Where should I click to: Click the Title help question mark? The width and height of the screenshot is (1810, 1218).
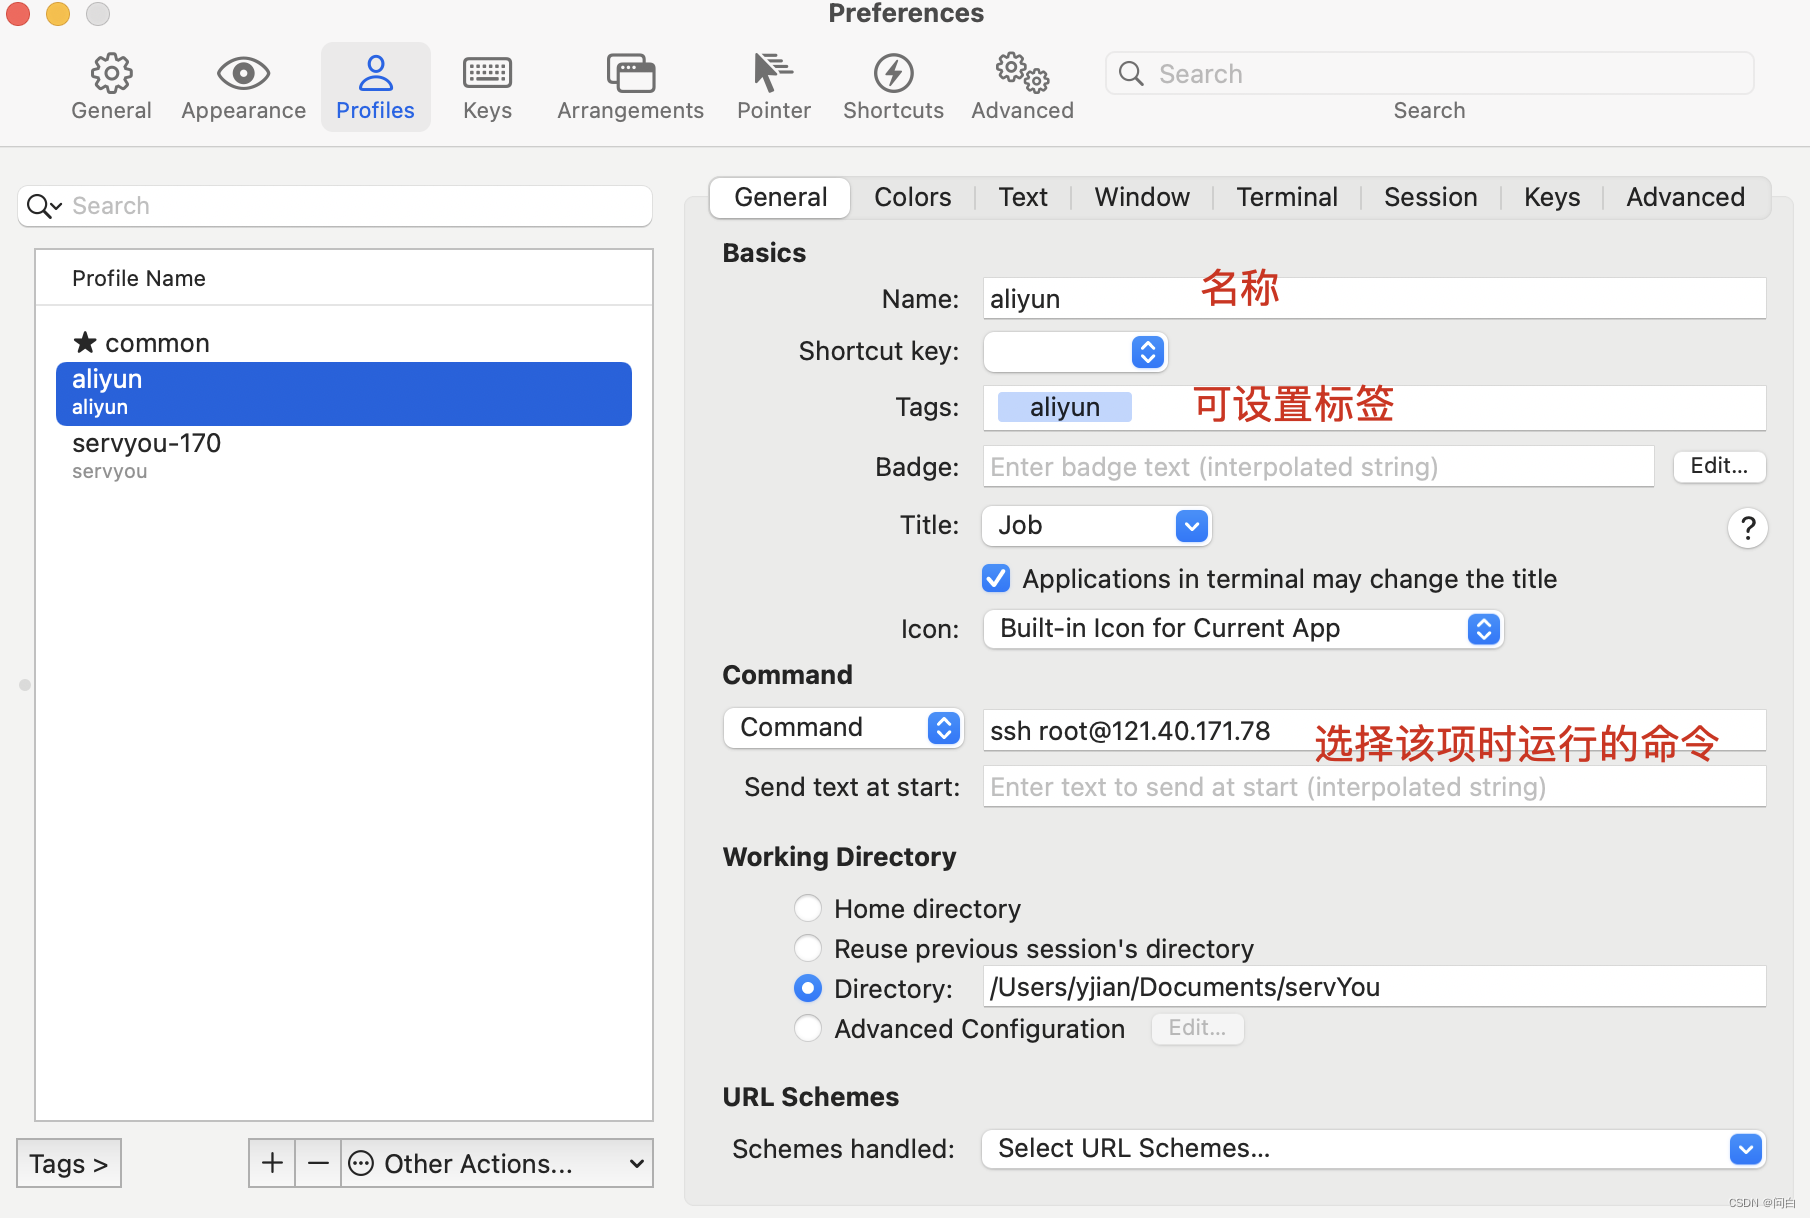pyautogui.click(x=1747, y=528)
